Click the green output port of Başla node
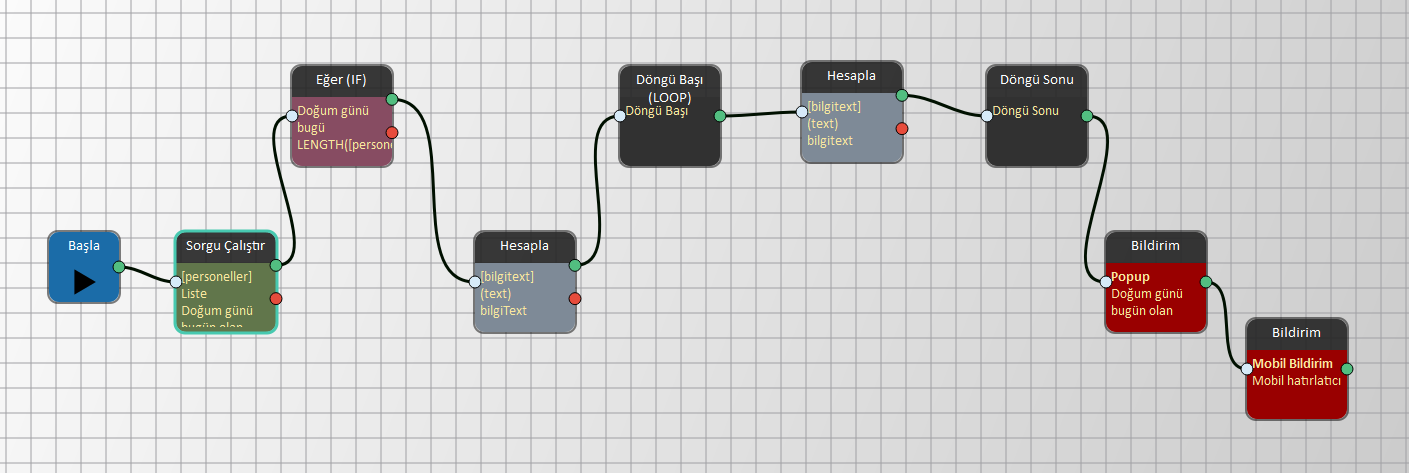This screenshot has width=1409, height=473. (x=119, y=267)
